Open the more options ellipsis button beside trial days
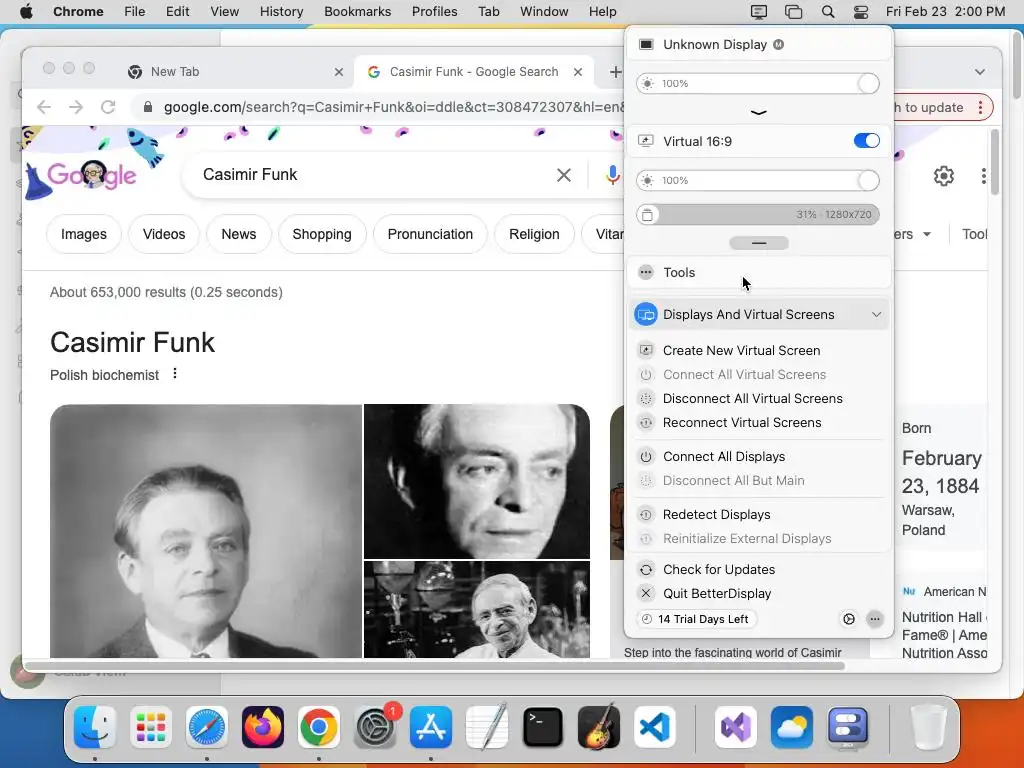 [x=874, y=619]
